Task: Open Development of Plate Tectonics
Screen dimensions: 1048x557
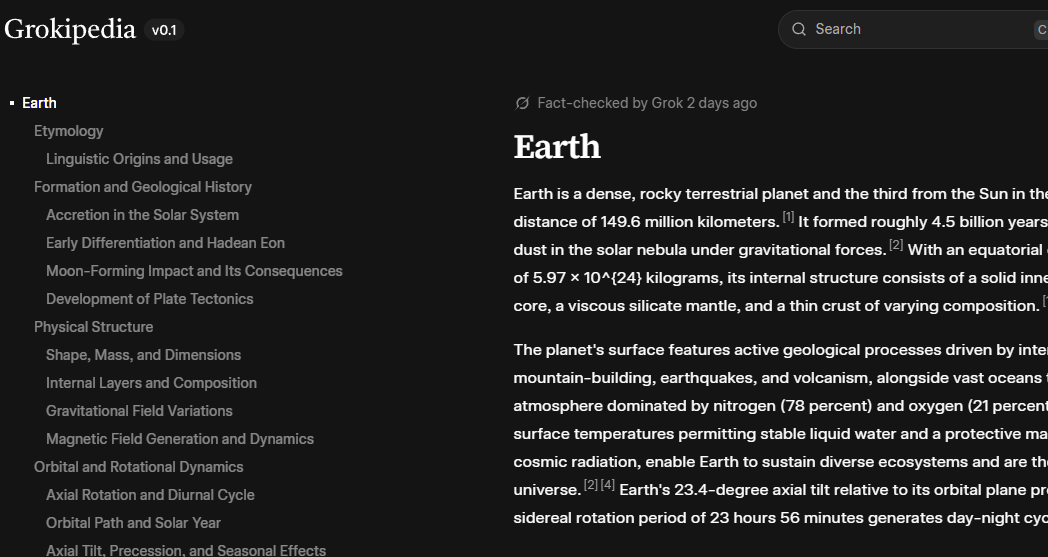Action: [x=149, y=299]
